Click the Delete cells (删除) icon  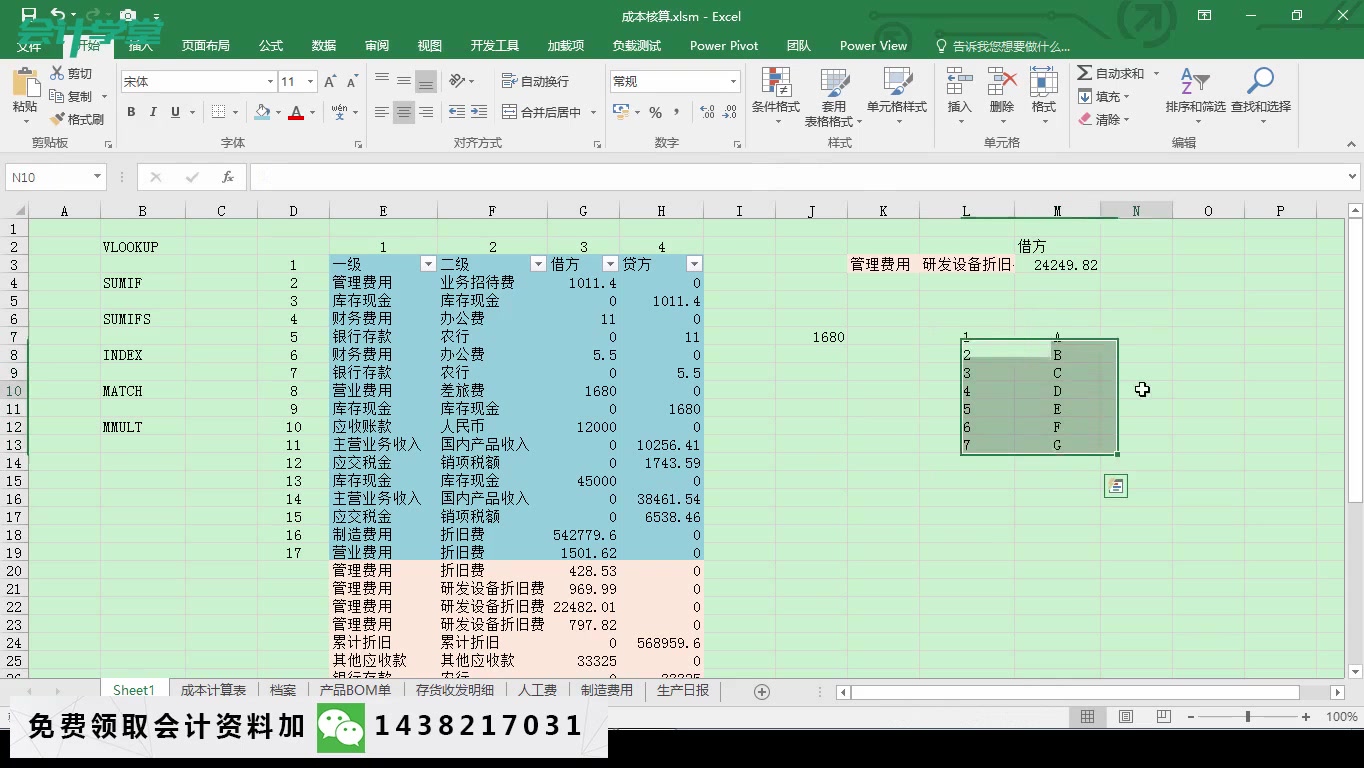(x=1002, y=82)
